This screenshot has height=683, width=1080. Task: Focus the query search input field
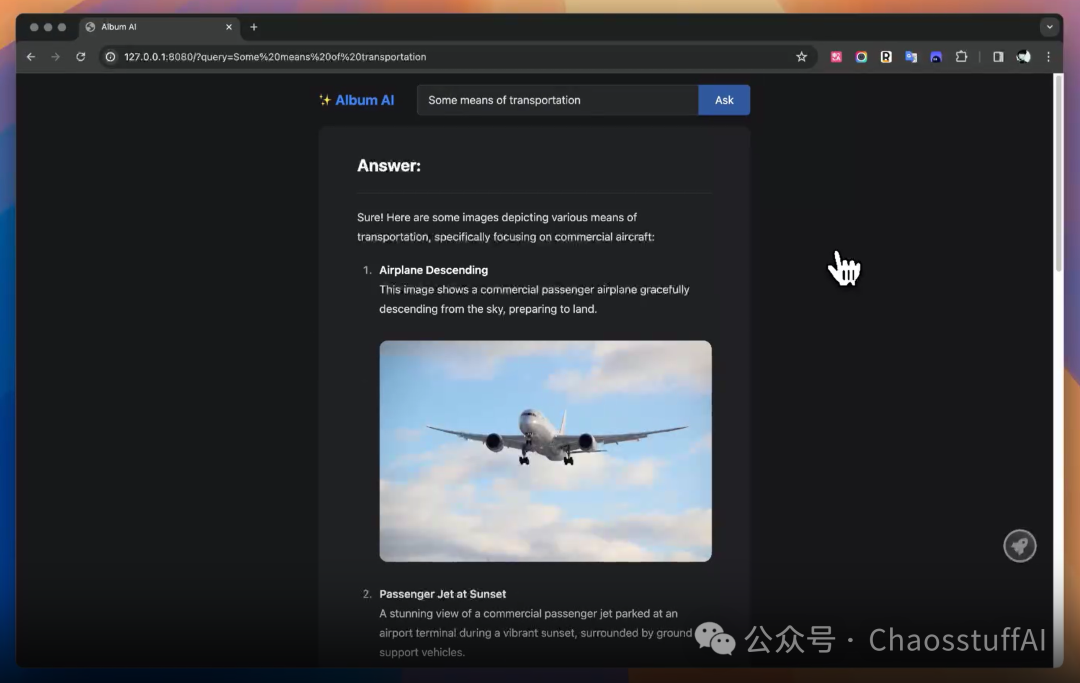click(557, 100)
